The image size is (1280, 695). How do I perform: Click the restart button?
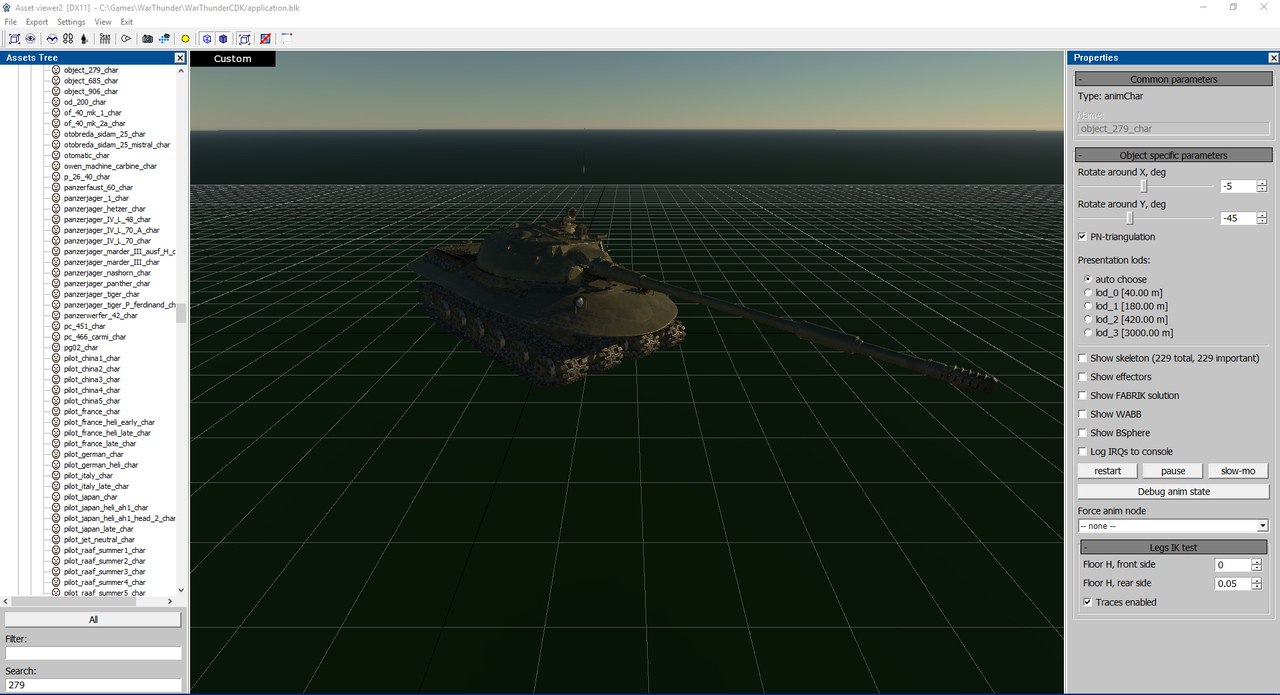tap(1108, 471)
